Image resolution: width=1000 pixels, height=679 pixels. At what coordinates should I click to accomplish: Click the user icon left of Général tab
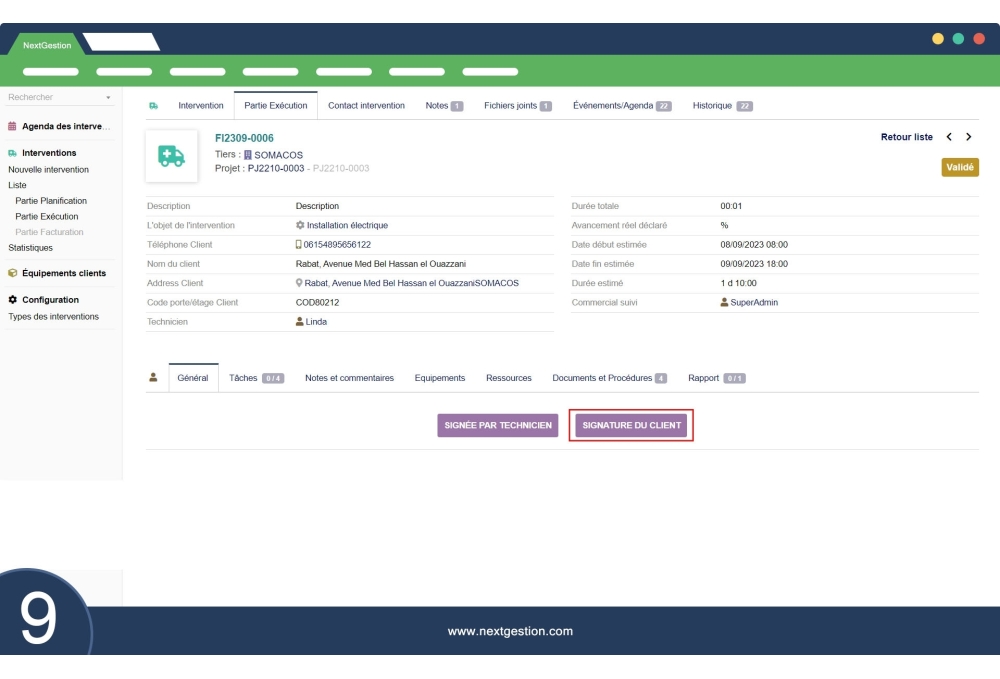coord(154,378)
